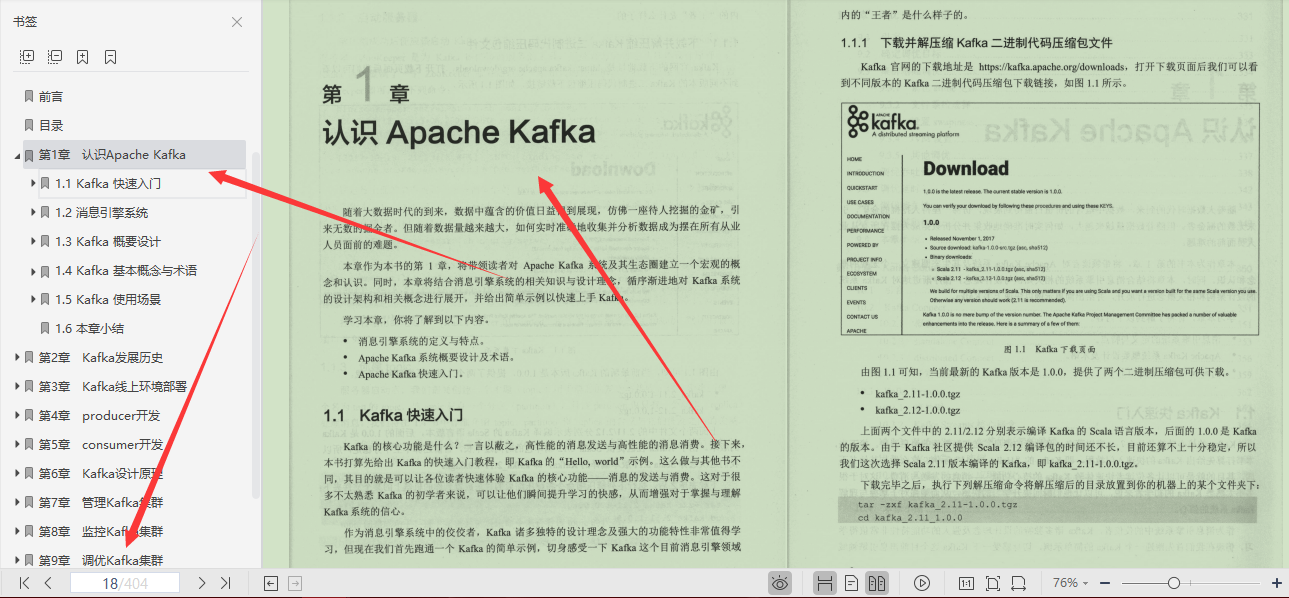The width and height of the screenshot is (1289, 598).
Task: Switch to single page view
Action: click(851, 583)
